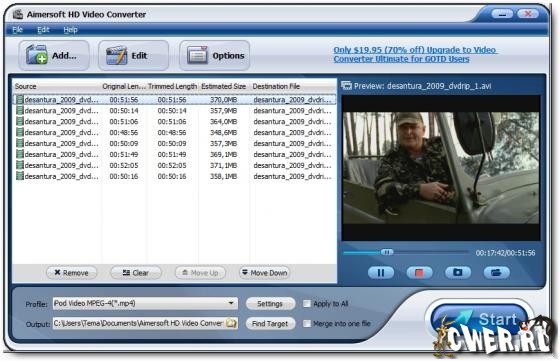
Task: Open the File menu
Action: click(18, 30)
